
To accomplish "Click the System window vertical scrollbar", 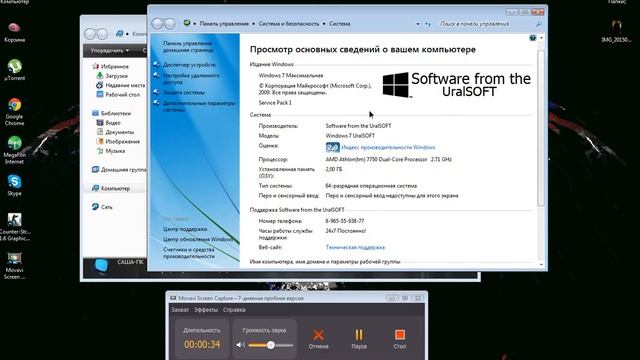I will click(541, 128).
